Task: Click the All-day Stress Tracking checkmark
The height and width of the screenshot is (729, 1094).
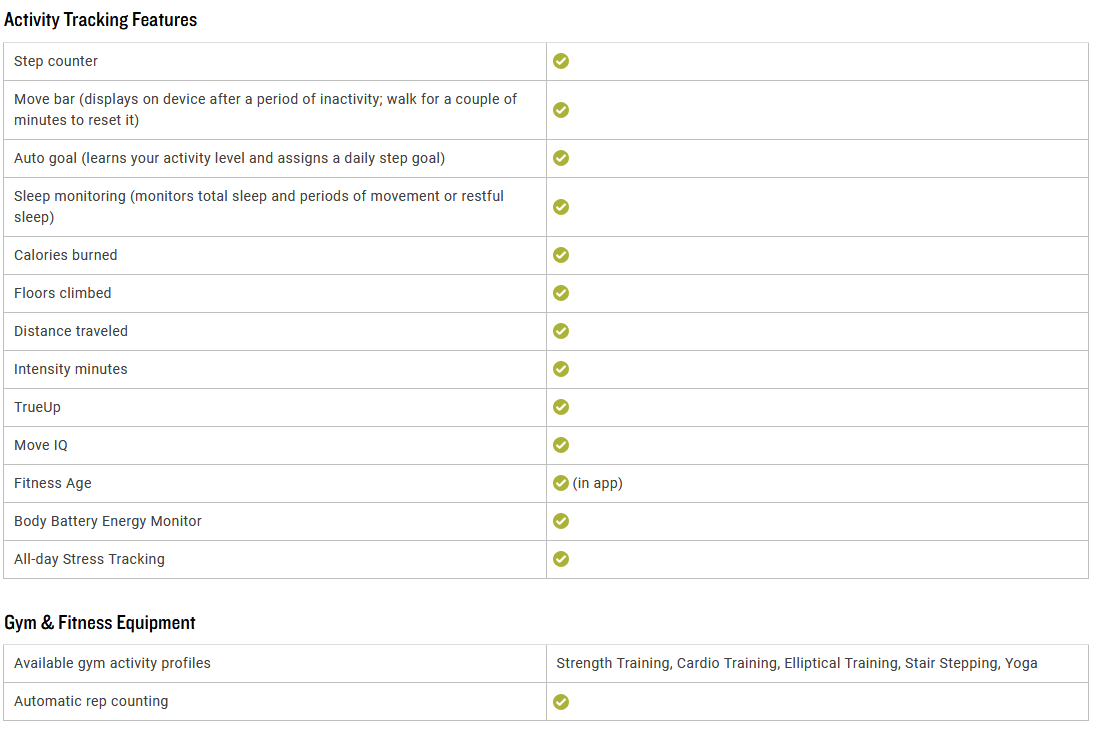Action: point(561,559)
